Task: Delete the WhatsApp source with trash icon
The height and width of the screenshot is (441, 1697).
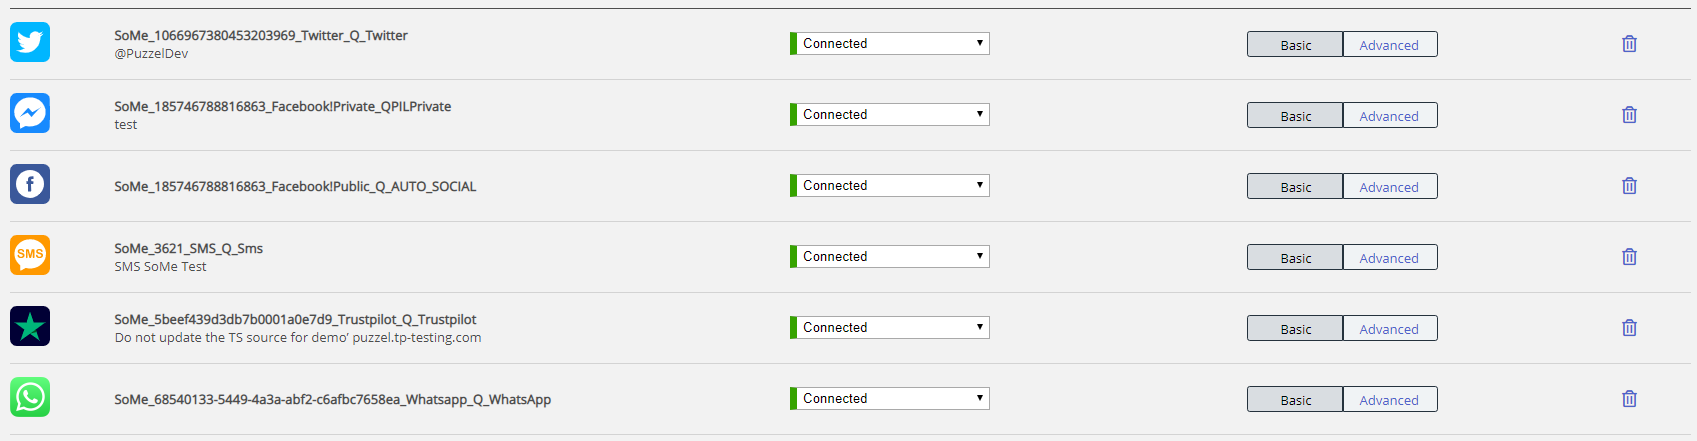Action: click(1629, 399)
